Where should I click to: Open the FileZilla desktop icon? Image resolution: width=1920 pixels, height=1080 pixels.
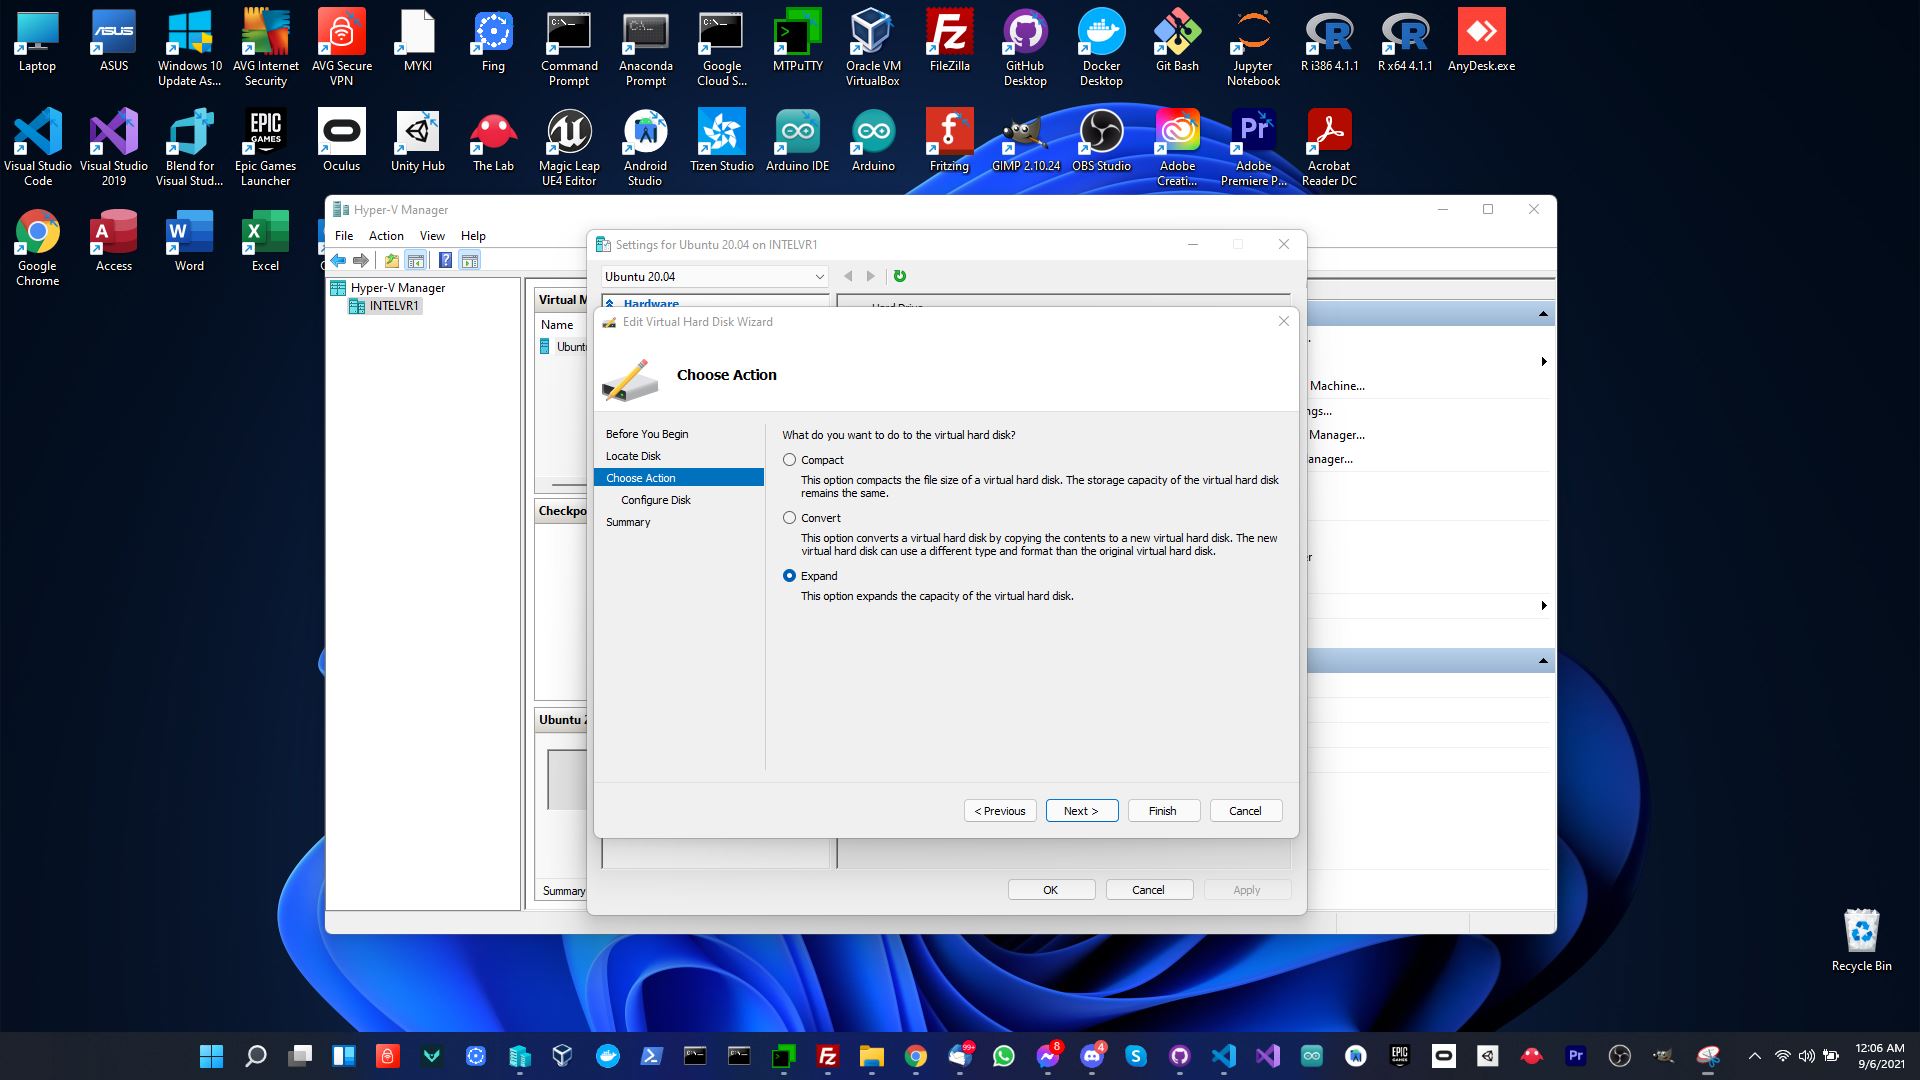[x=949, y=40]
